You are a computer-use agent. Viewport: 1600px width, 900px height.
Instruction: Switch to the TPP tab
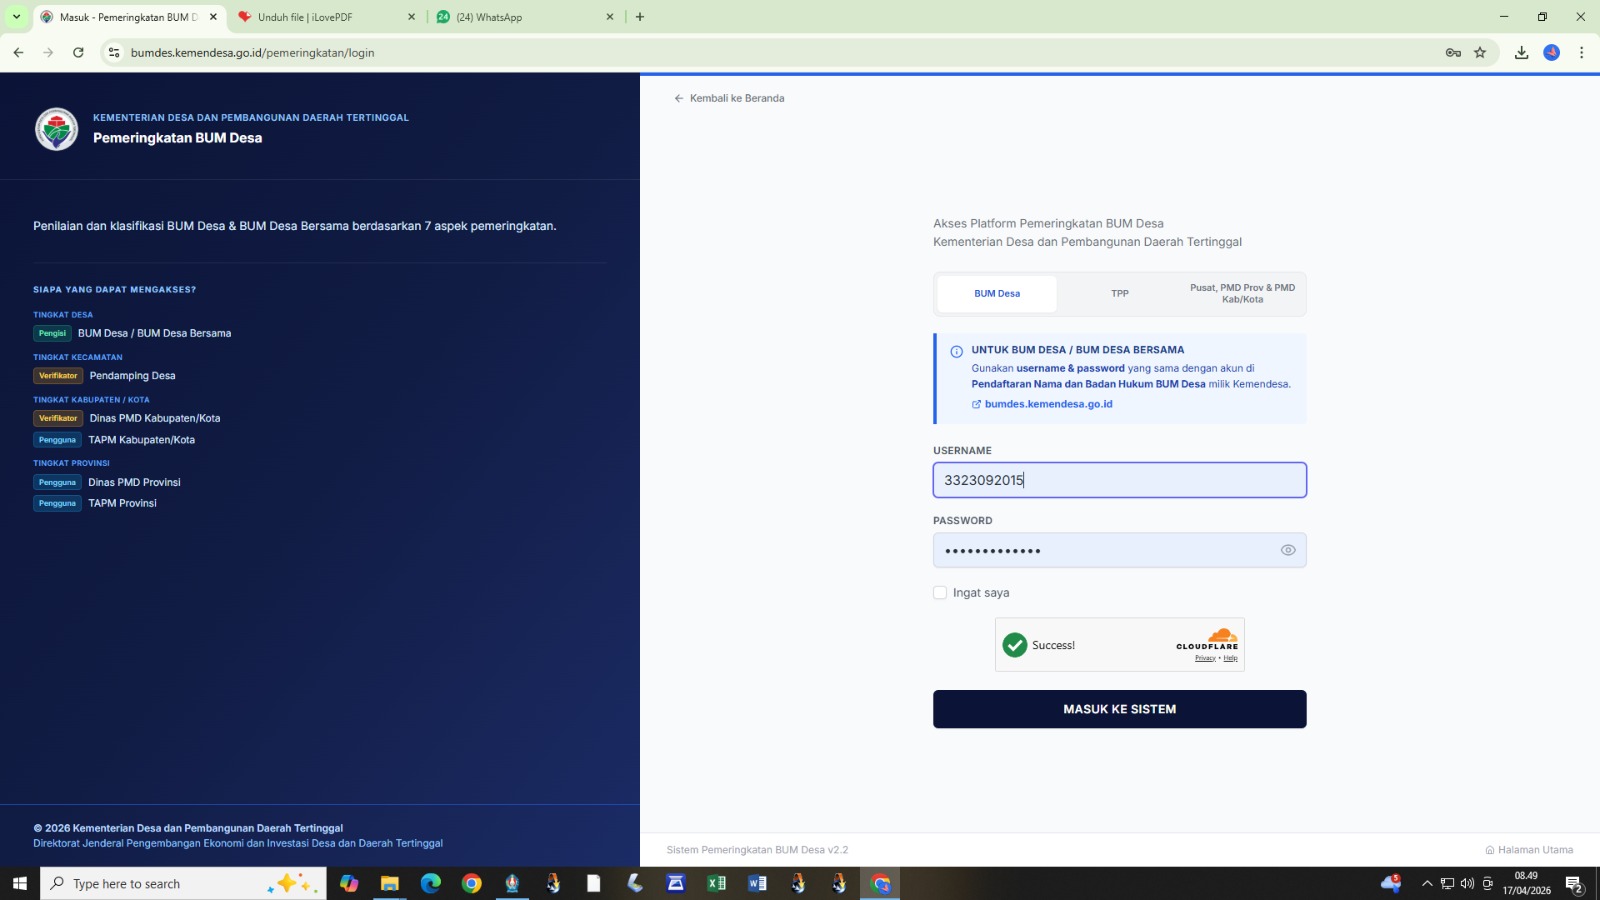[1120, 294]
